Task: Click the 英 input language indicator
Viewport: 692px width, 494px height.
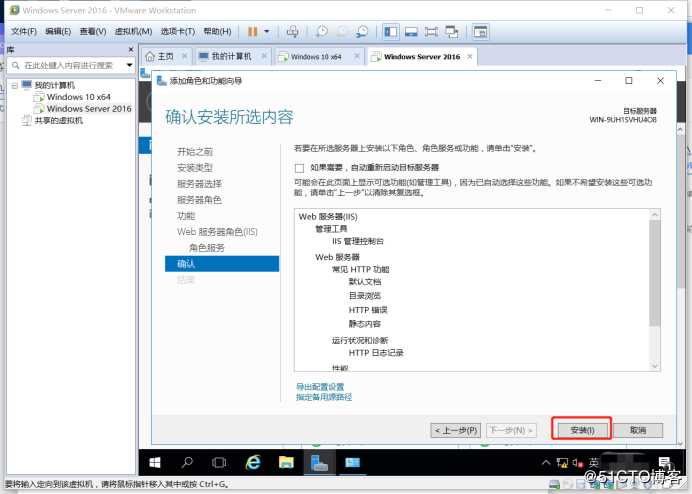Action: [x=594, y=462]
